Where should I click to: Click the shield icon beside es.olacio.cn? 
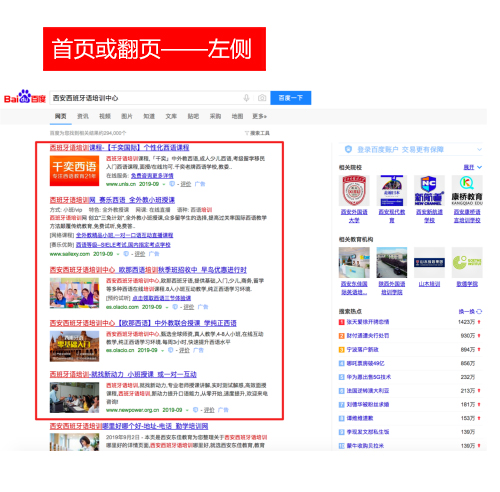pos(171,350)
